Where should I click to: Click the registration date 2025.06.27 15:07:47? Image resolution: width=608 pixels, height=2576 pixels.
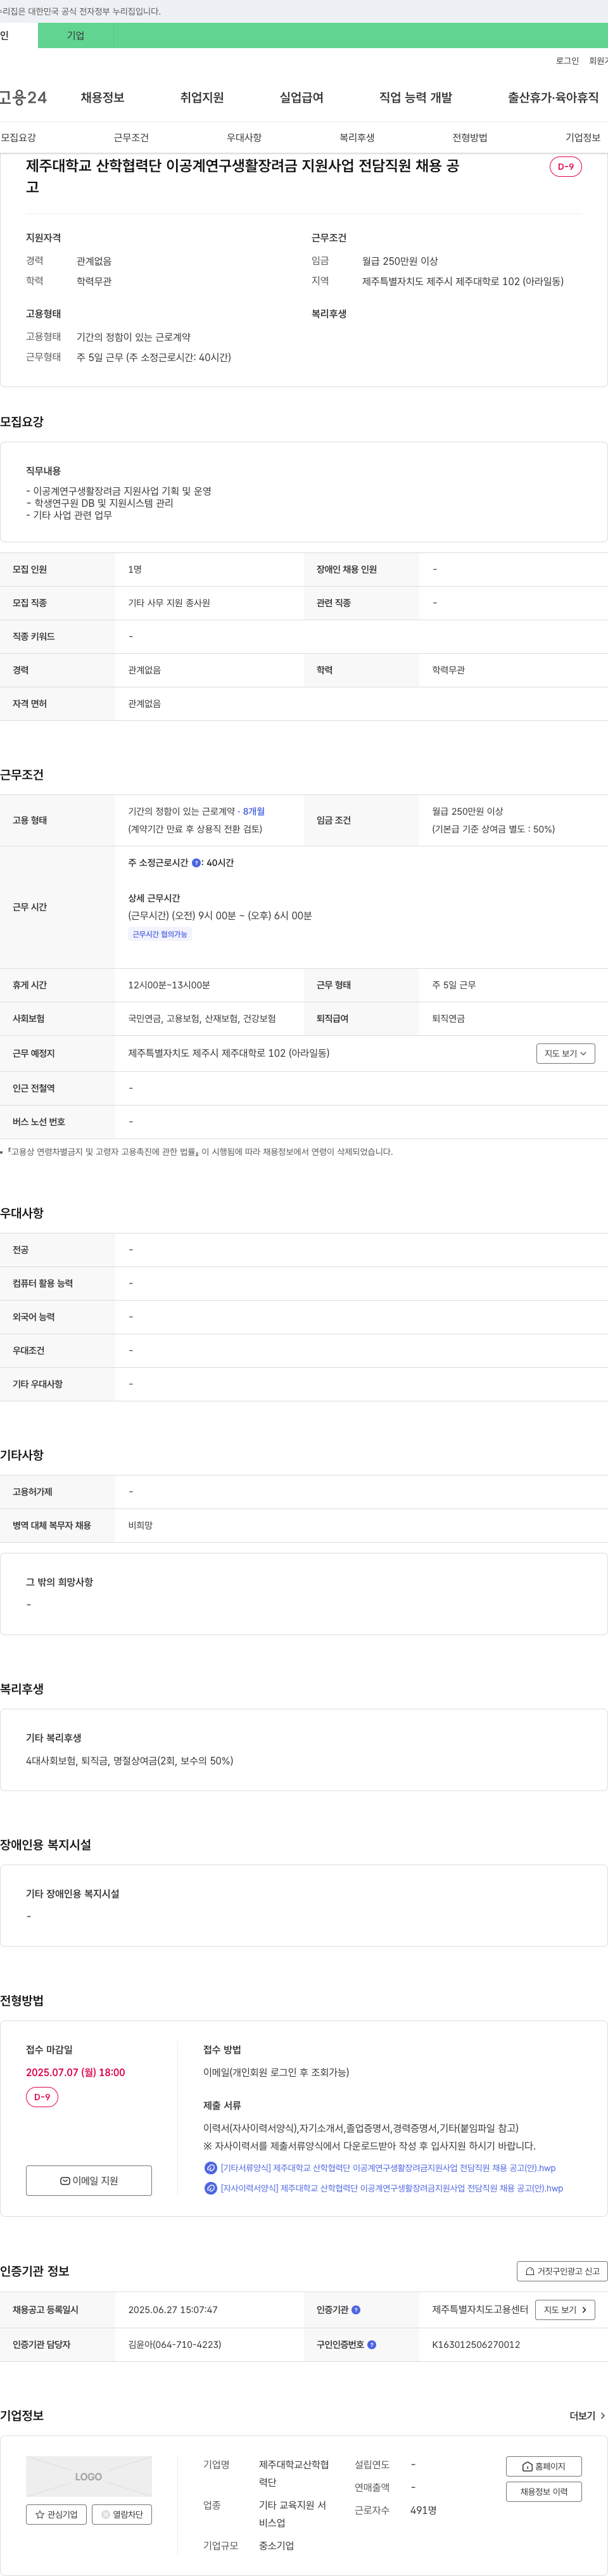(x=173, y=2310)
